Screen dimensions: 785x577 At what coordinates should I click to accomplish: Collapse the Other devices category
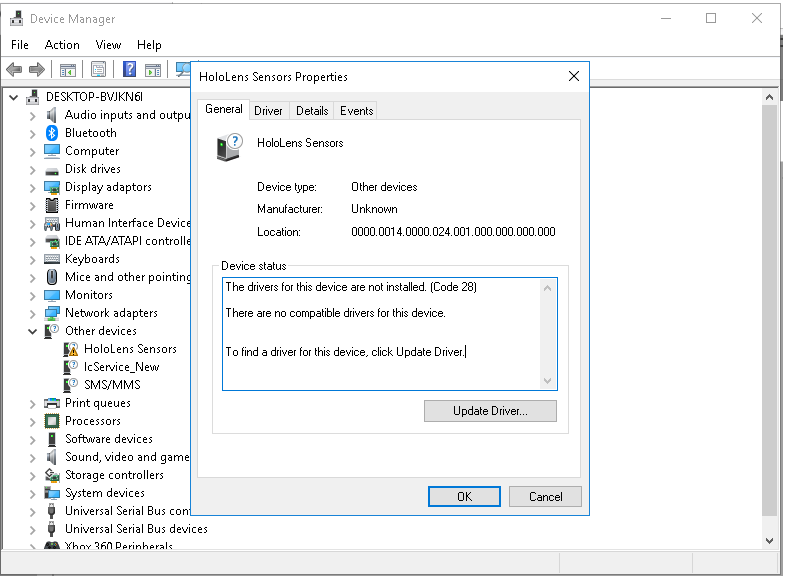pos(33,331)
